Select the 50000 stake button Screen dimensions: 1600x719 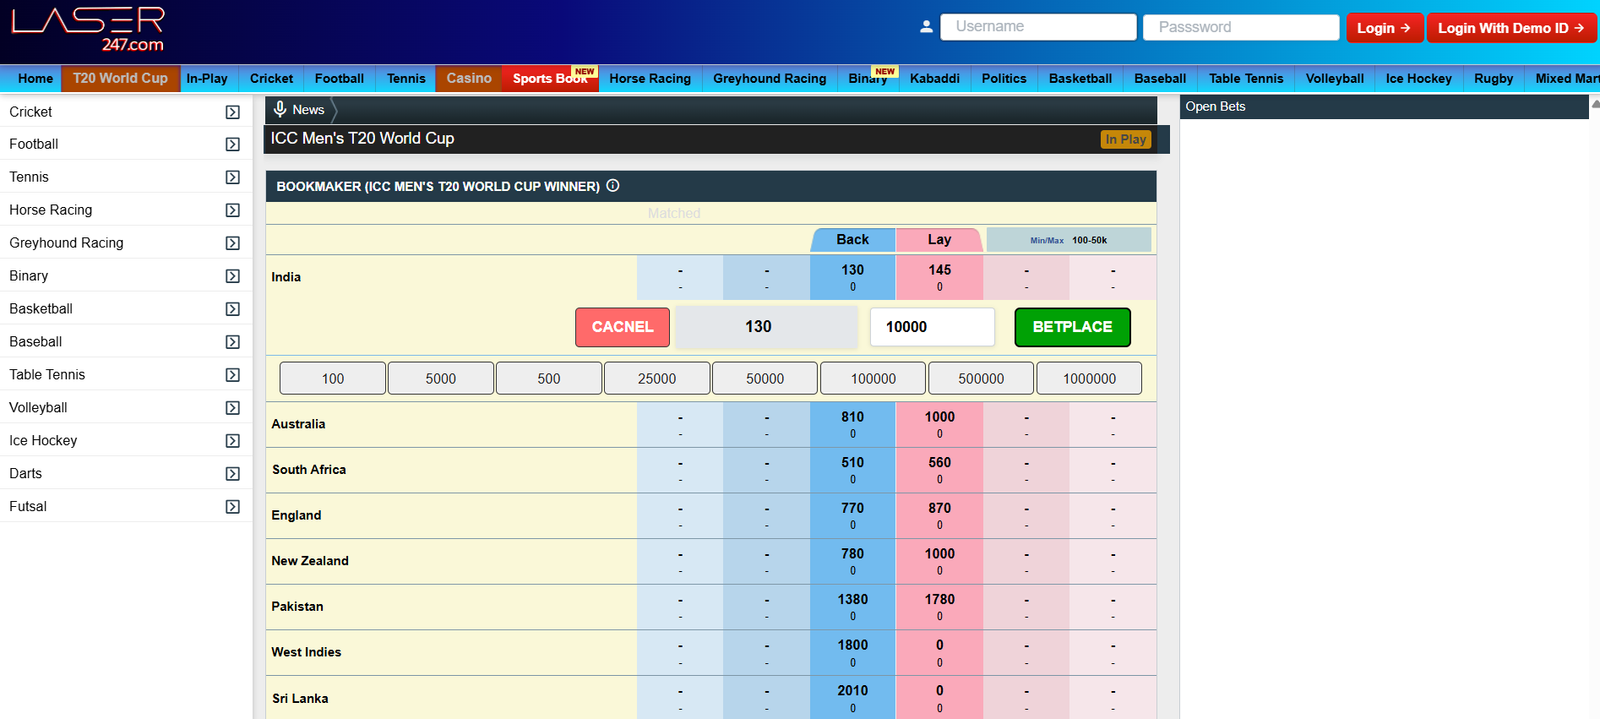click(x=765, y=379)
